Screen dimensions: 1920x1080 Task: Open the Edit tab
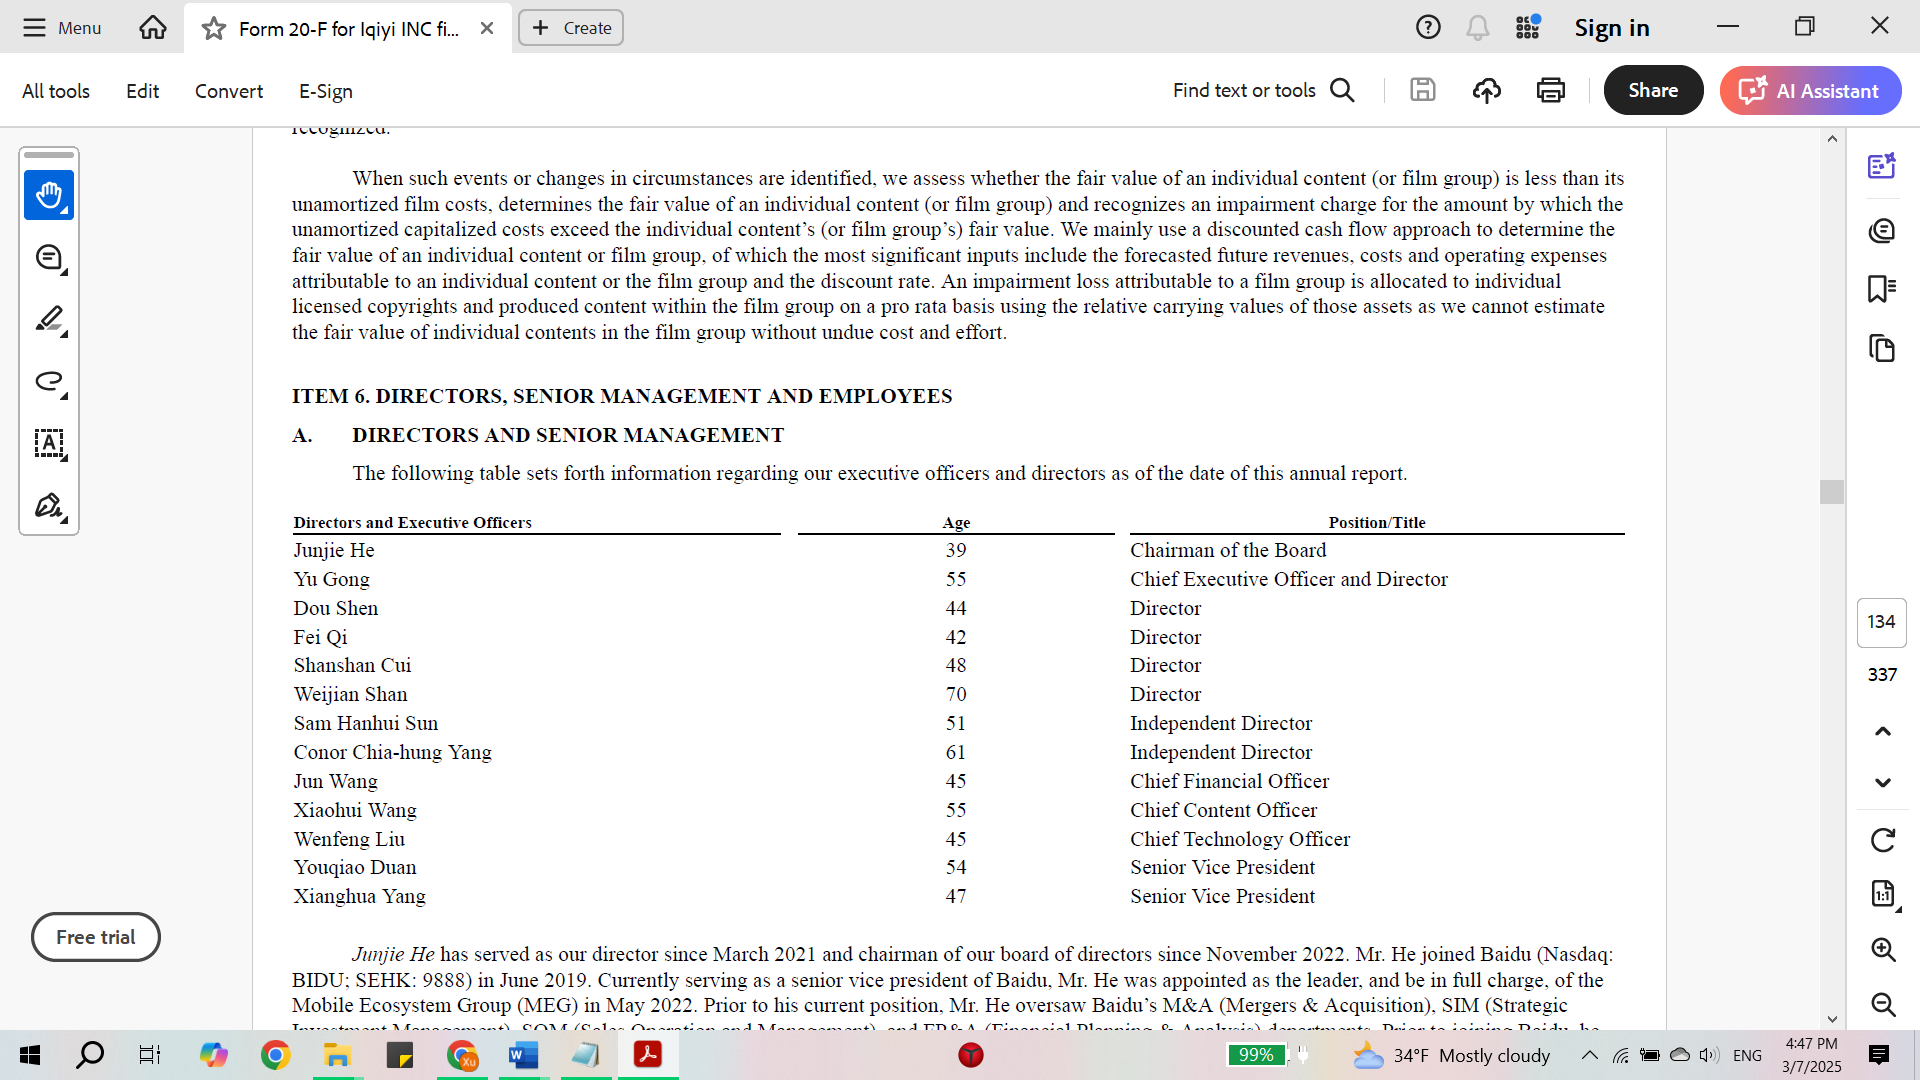point(142,91)
